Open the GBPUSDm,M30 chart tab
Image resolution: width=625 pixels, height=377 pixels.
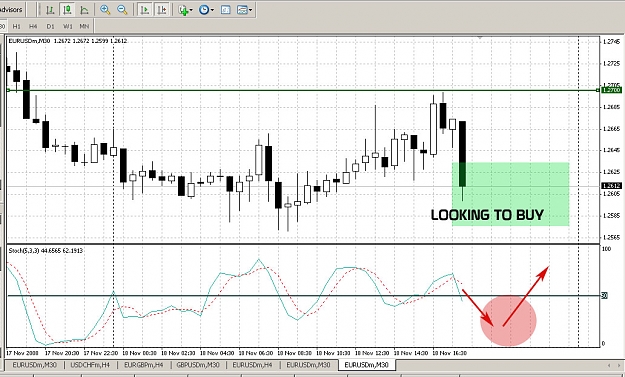pyautogui.click(x=198, y=365)
